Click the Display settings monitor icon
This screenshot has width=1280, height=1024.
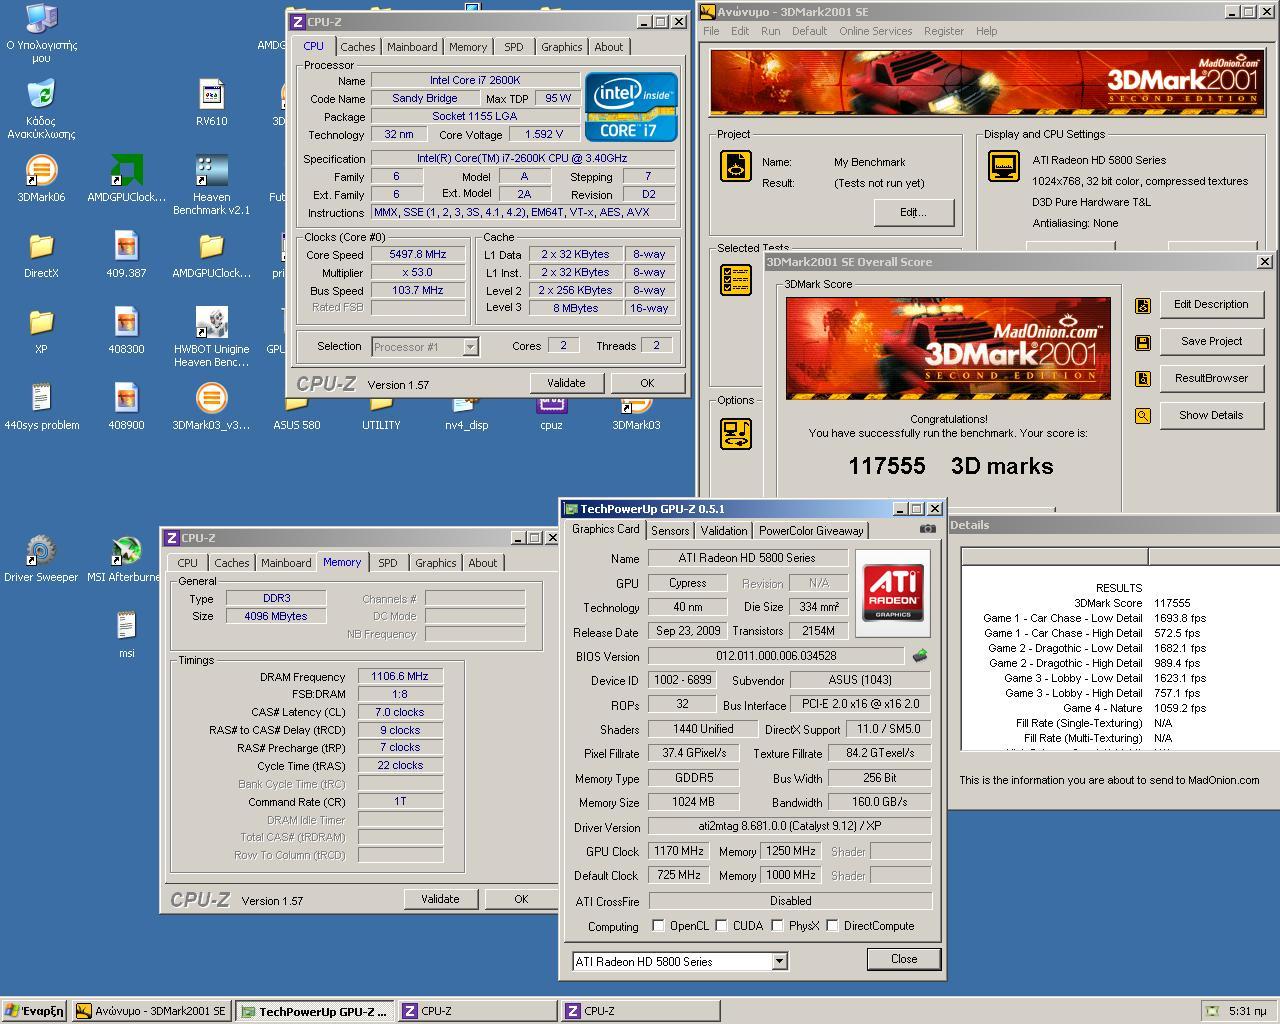point(1003,166)
